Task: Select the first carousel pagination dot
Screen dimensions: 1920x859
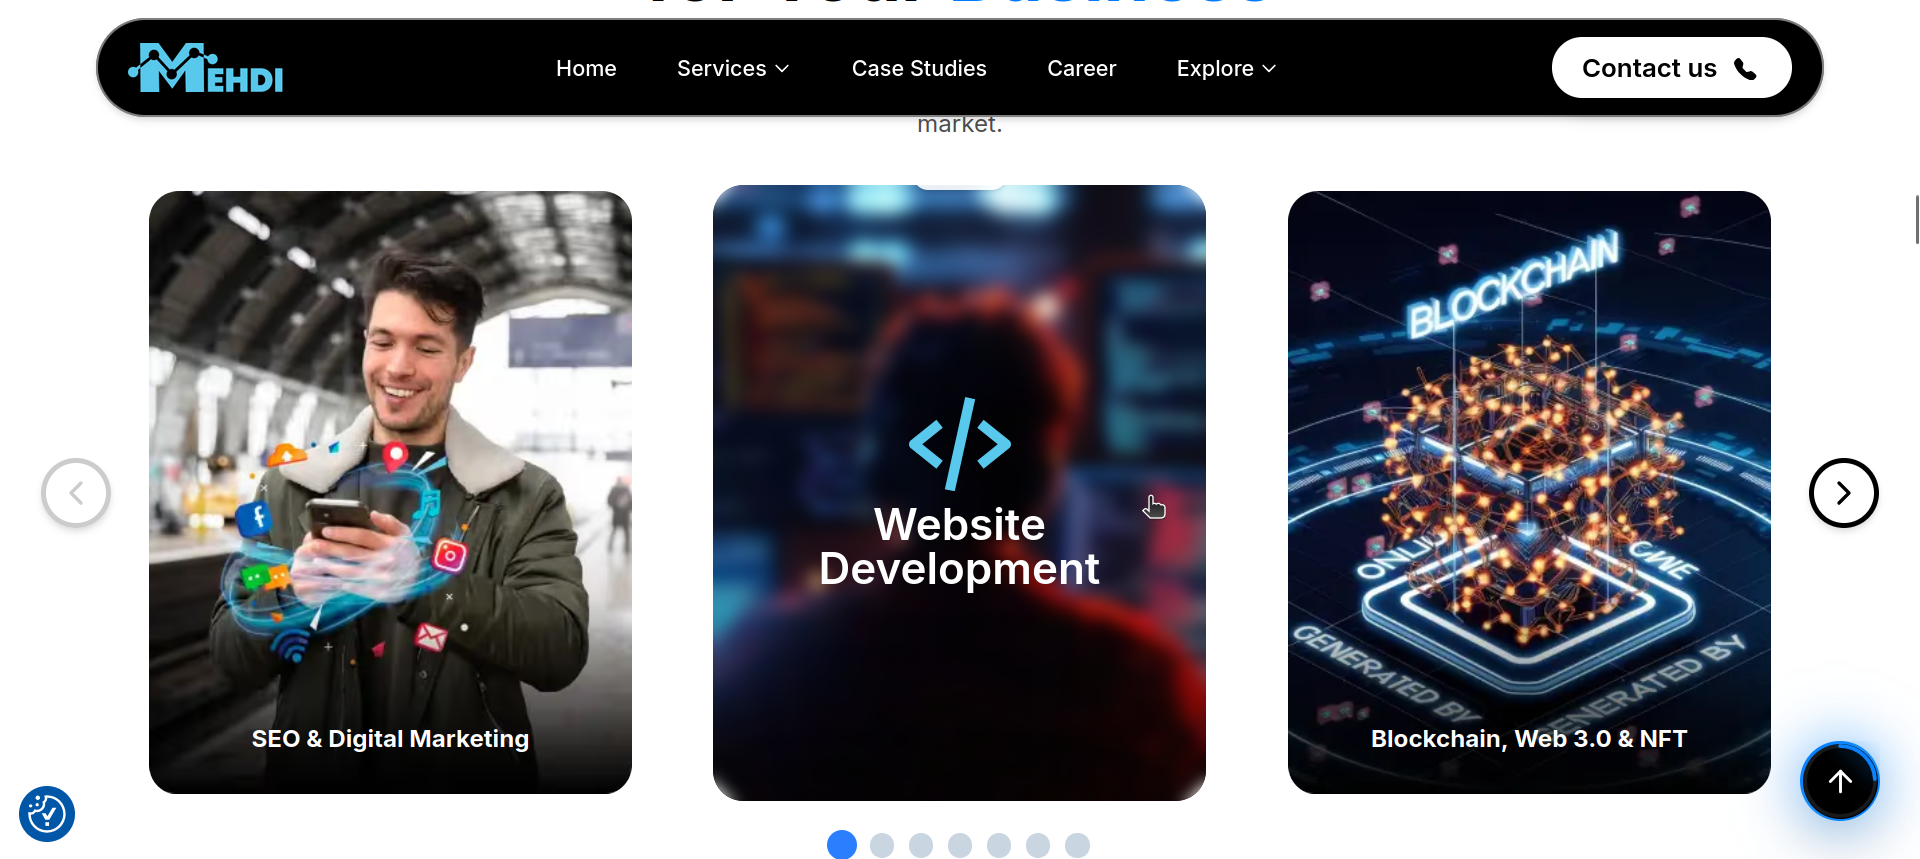Action: tap(842, 845)
